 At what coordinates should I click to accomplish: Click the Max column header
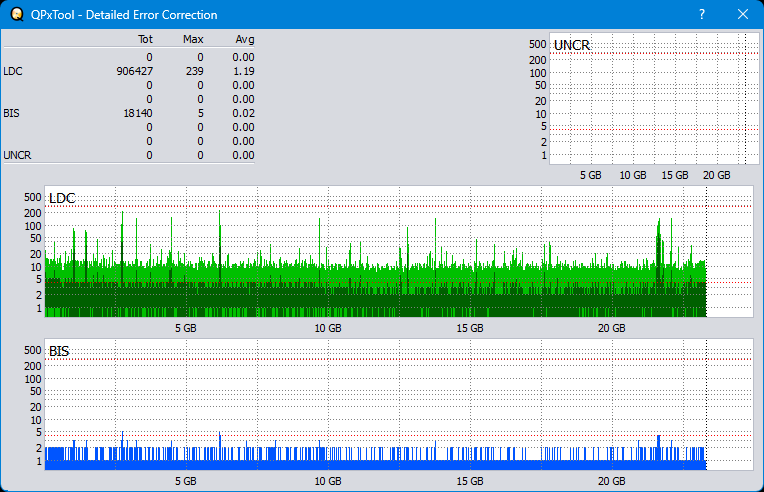193,39
